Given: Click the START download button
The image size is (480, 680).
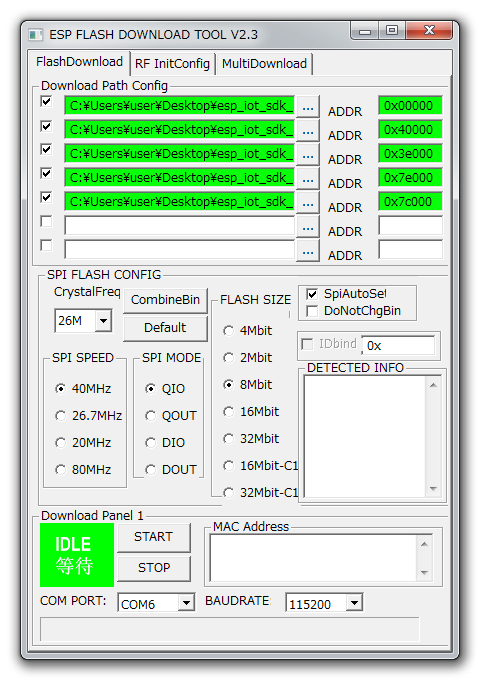Looking at the screenshot, I should 153,537.
